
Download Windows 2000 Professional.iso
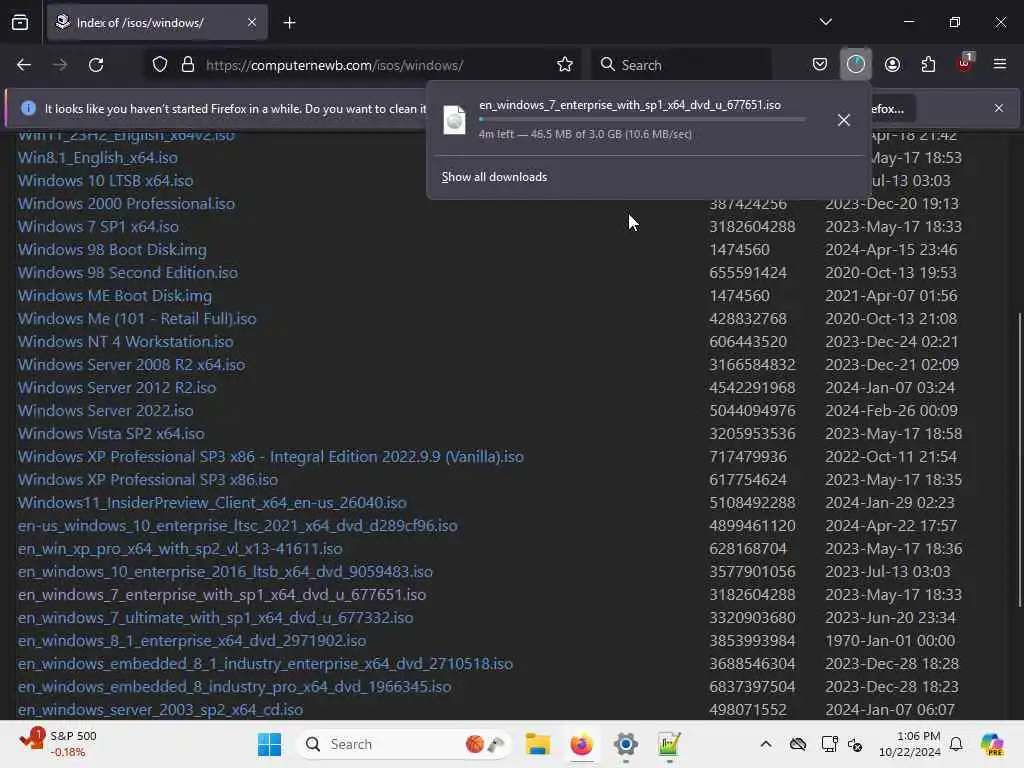126,204
